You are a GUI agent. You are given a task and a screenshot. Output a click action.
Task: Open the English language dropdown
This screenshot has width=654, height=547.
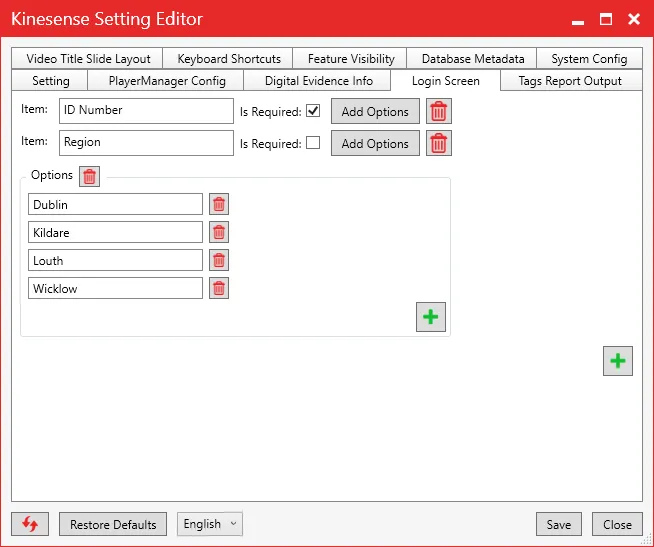pos(210,524)
